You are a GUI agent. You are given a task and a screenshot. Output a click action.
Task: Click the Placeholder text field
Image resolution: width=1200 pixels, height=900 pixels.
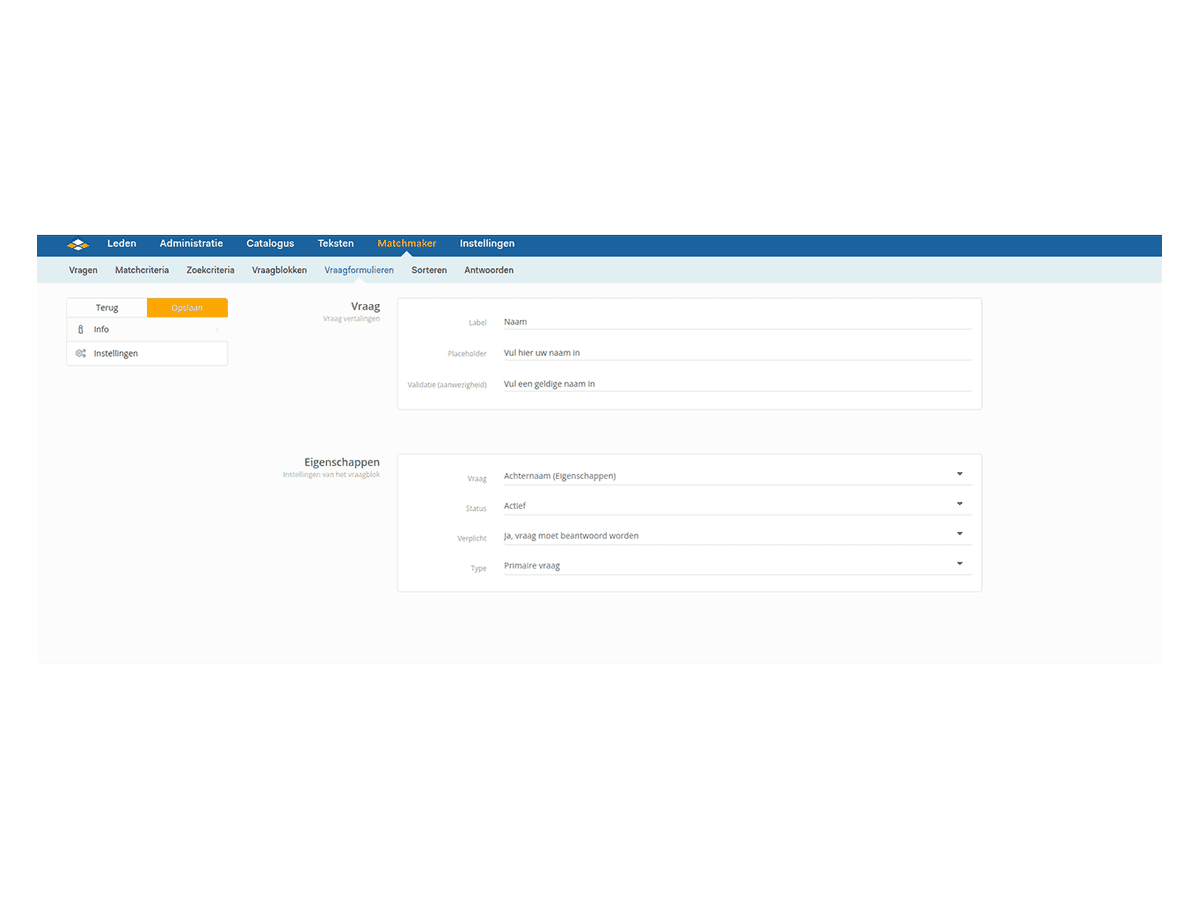tap(736, 353)
